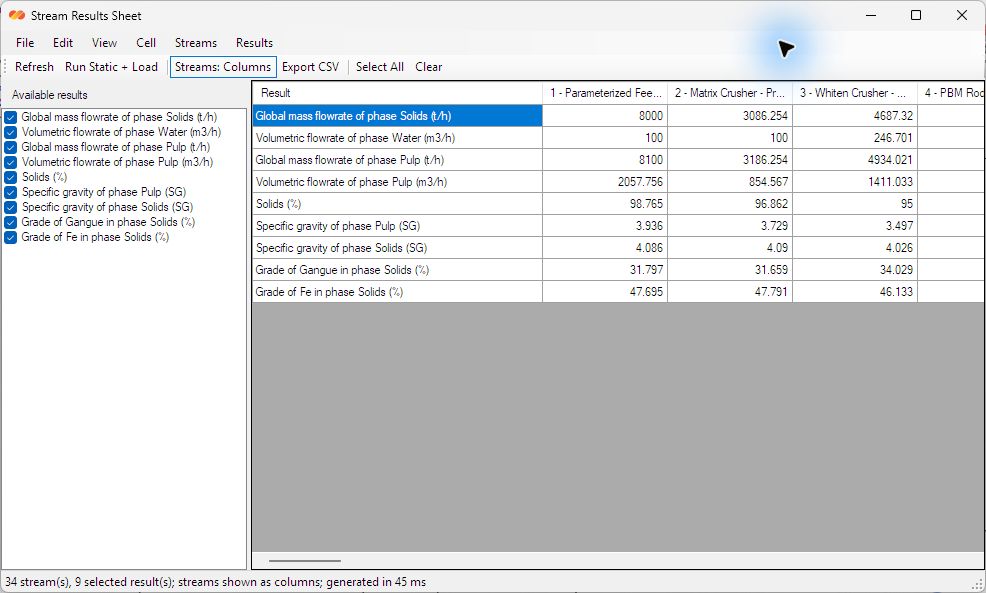This screenshot has height=593, width=986.
Task: Select table row Specific gravity of phase Solids
Action: pos(397,248)
